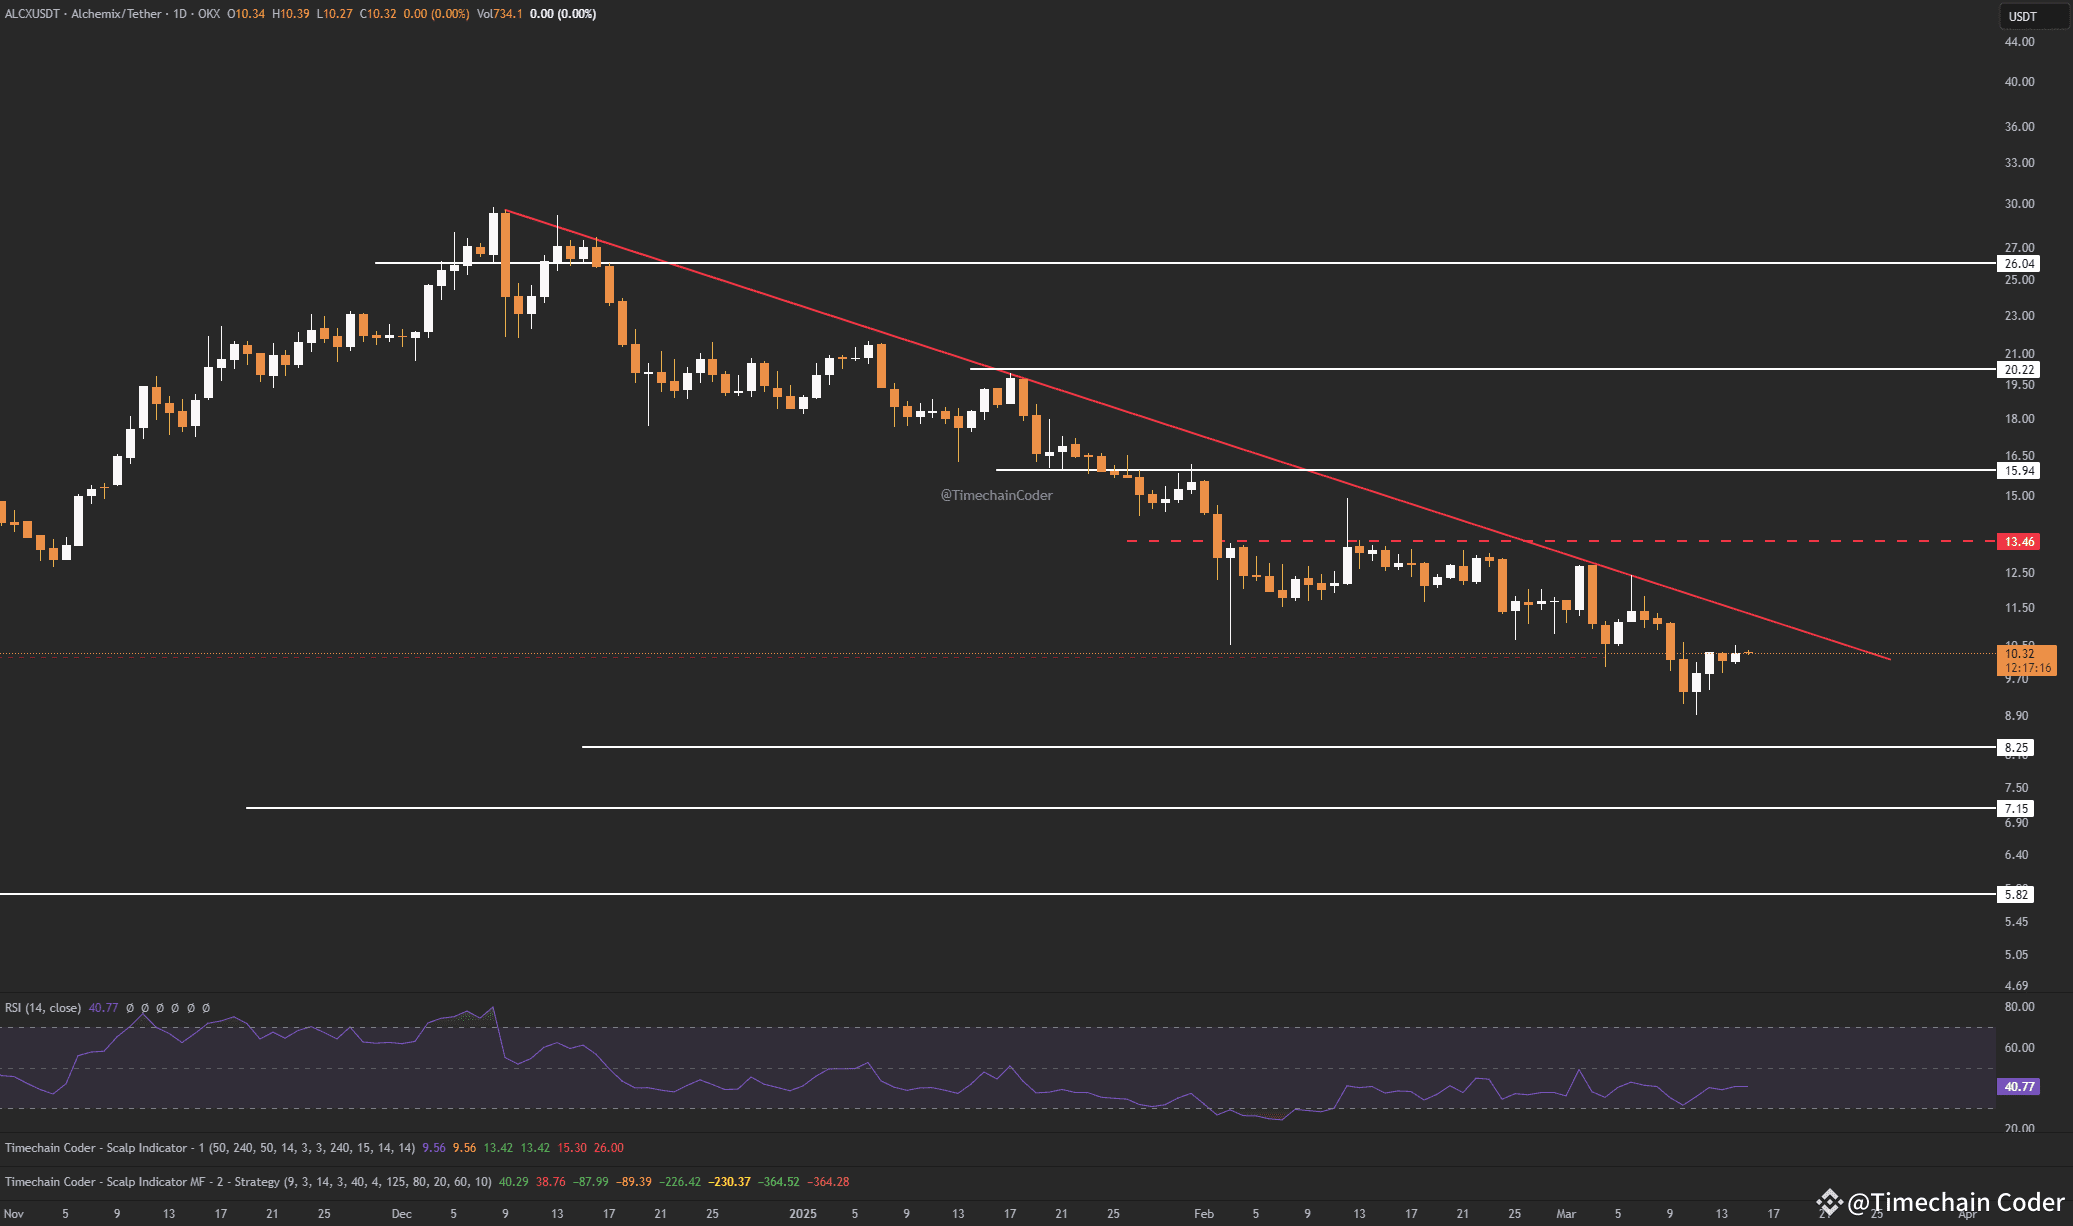Select the 20.22 price level label
This screenshot has height=1226, width=2073.
[2018, 370]
